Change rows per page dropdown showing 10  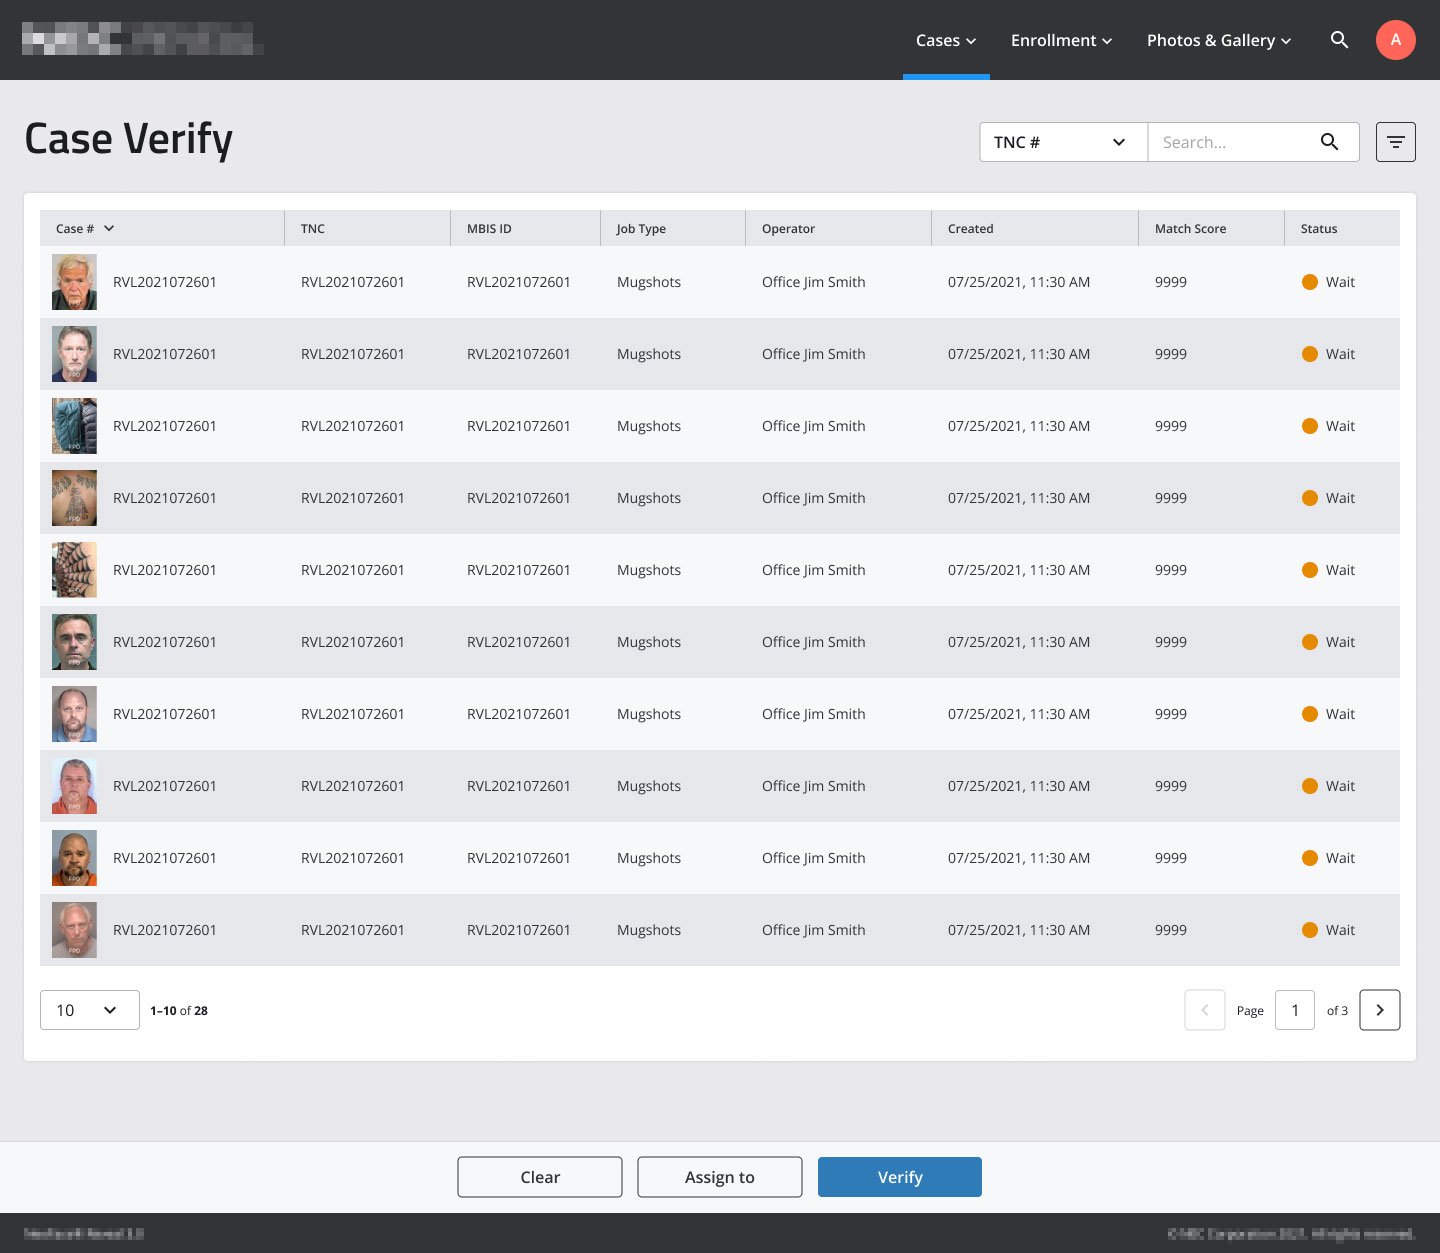tap(90, 1010)
